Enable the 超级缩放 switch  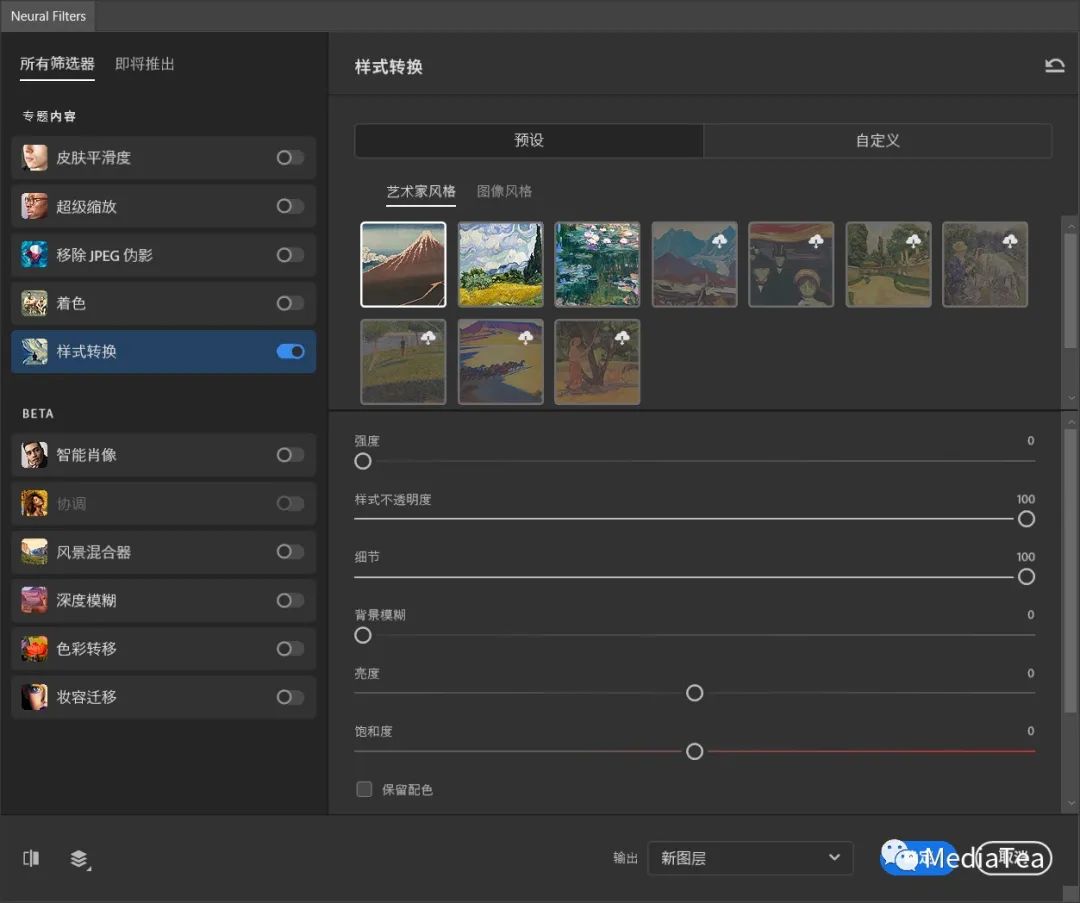pos(290,206)
